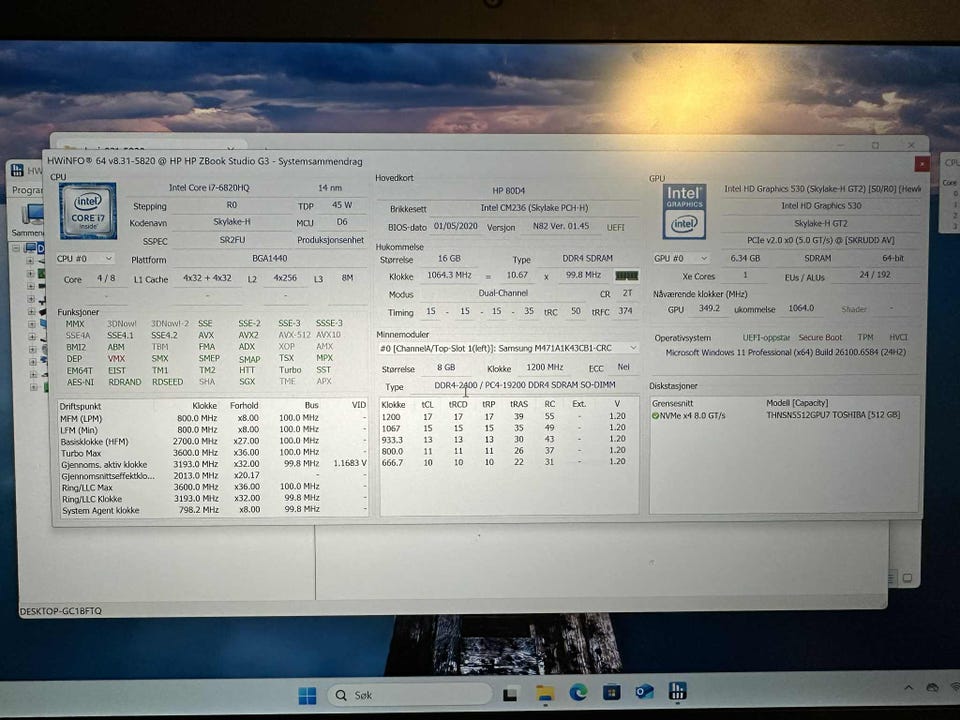Click the GPU clock value 349.2
This screenshot has height=720, width=960.
709,309
